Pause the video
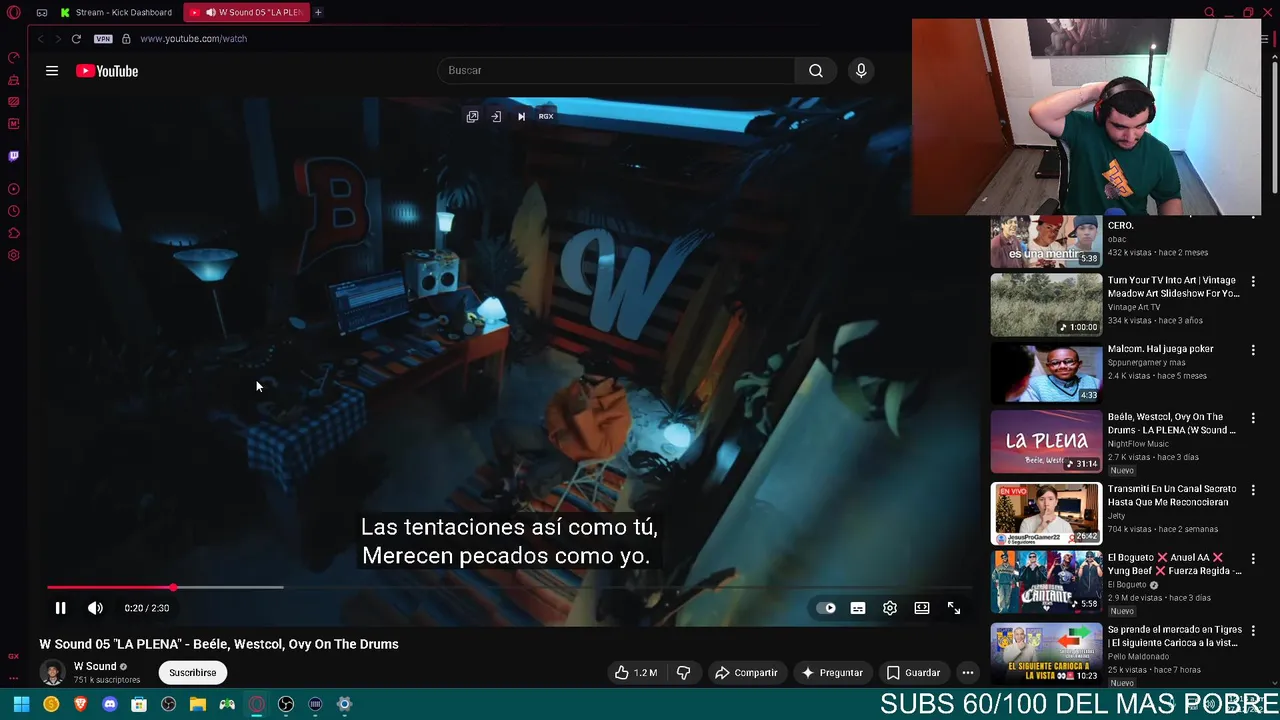 click(x=60, y=608)
